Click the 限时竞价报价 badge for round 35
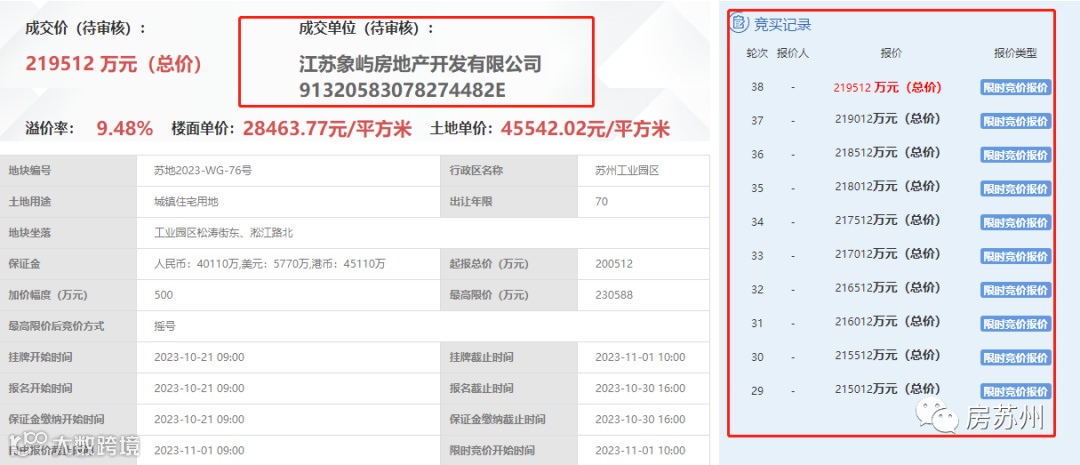Image resolution: width=1080 pixels, height=465 pixels. tap(1016, 189)
